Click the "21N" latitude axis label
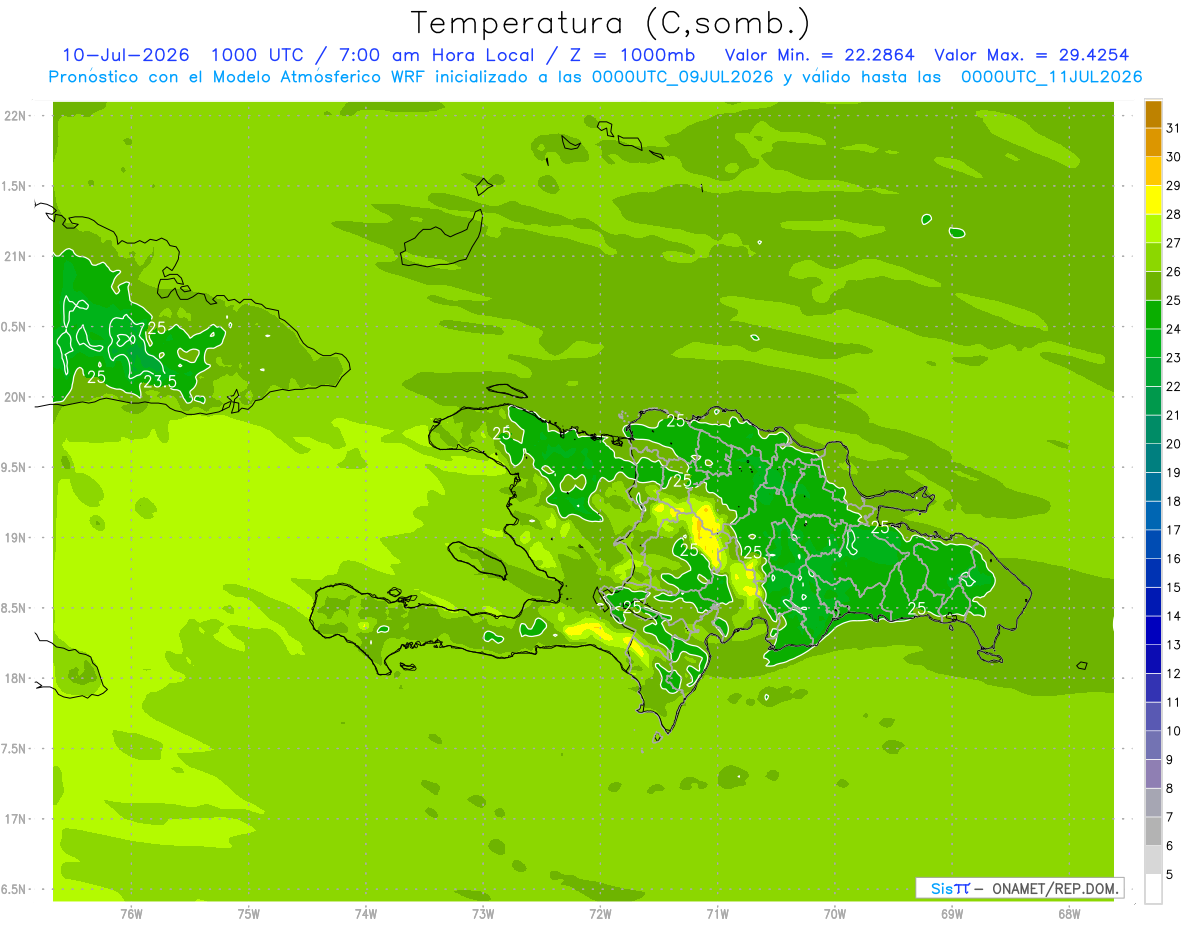The image size is (1200, 927). point(15,257)
